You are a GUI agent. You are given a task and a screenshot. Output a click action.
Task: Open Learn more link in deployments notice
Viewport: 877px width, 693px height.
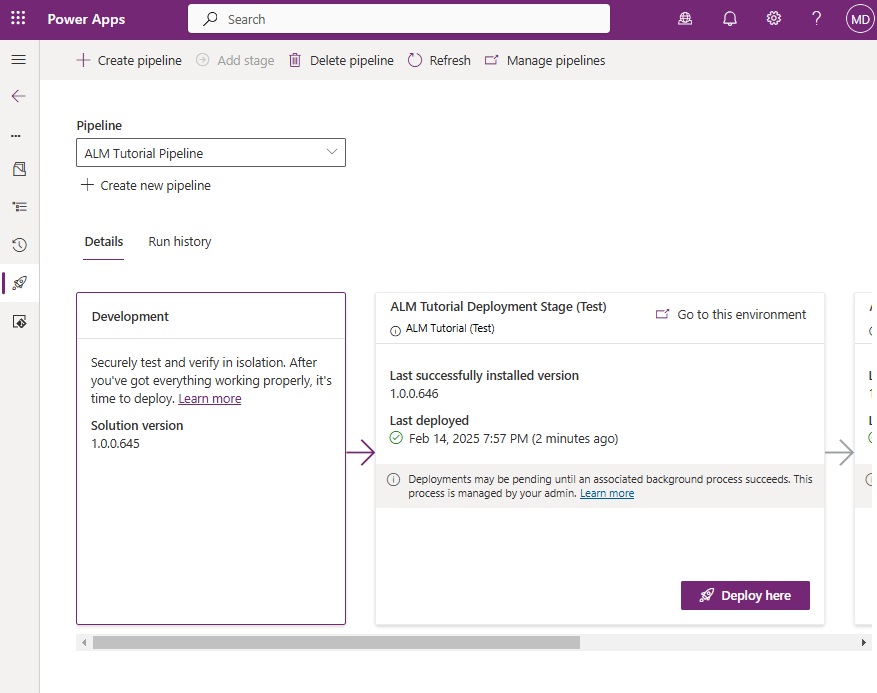[x=607, y=493]
